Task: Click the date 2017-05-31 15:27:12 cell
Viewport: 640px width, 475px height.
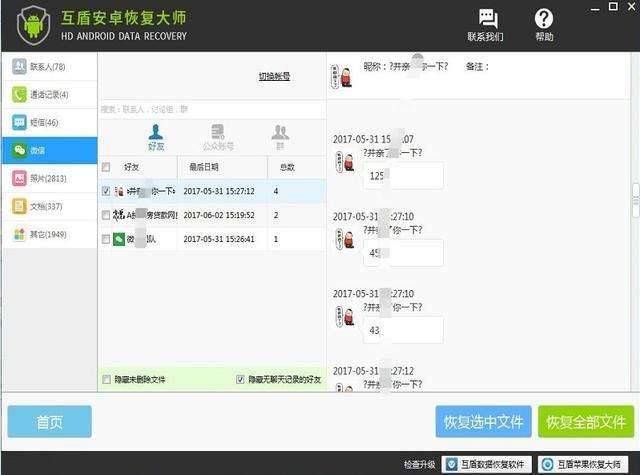Action: click(219, 191)
